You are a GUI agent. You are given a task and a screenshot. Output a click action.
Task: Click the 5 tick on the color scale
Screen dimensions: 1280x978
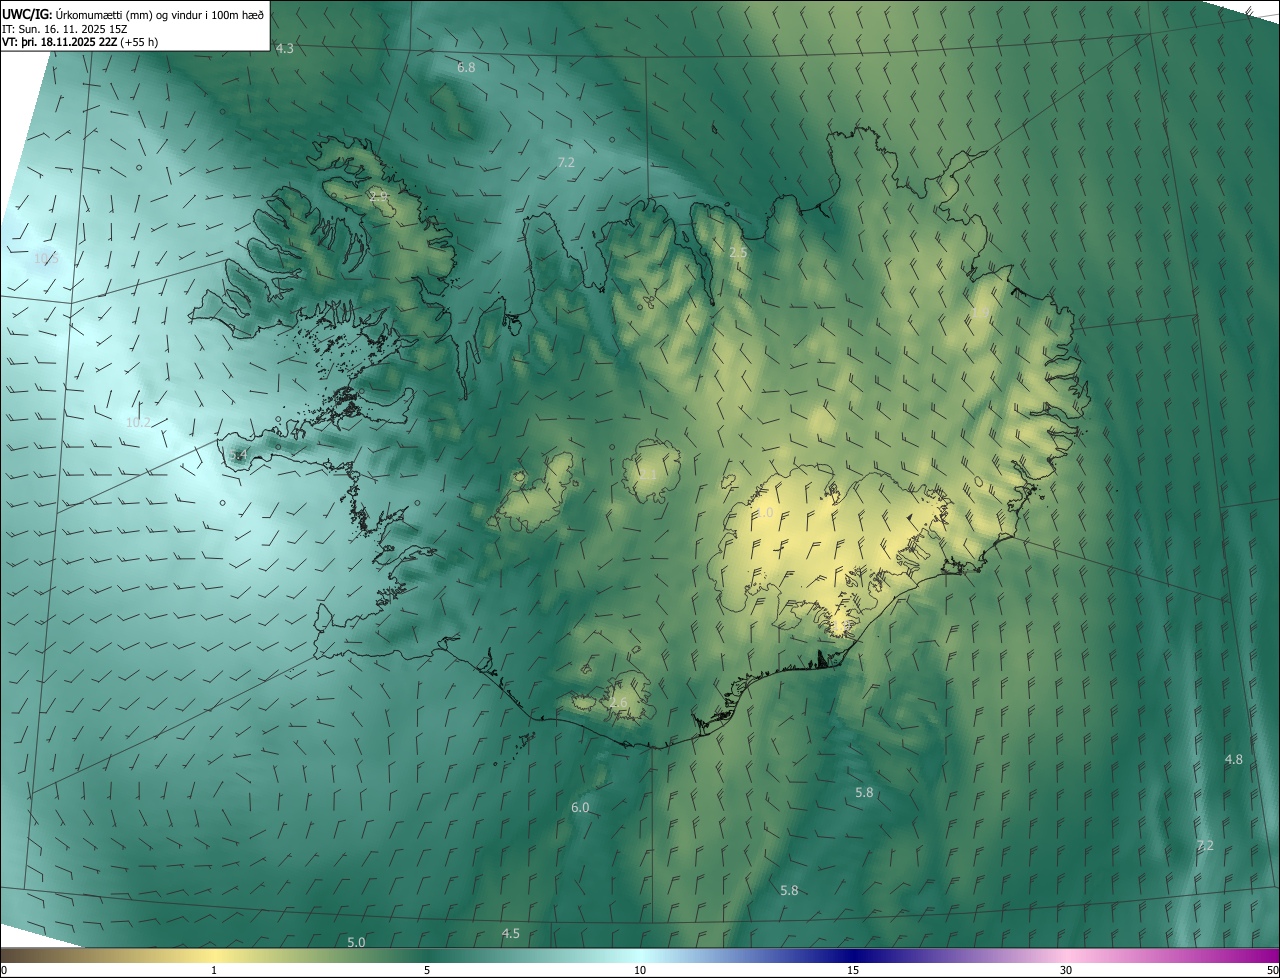point(427,971)
